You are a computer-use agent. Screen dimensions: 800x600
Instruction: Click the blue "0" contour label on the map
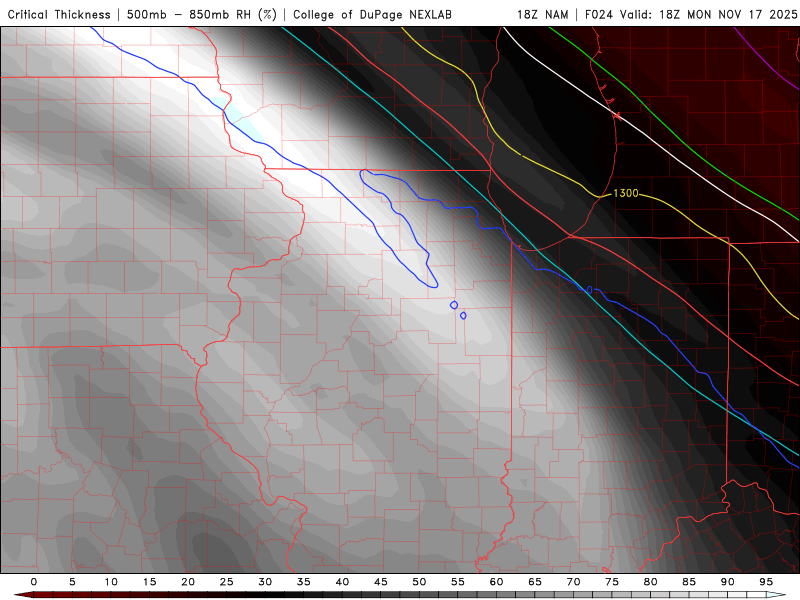(589, 290)
